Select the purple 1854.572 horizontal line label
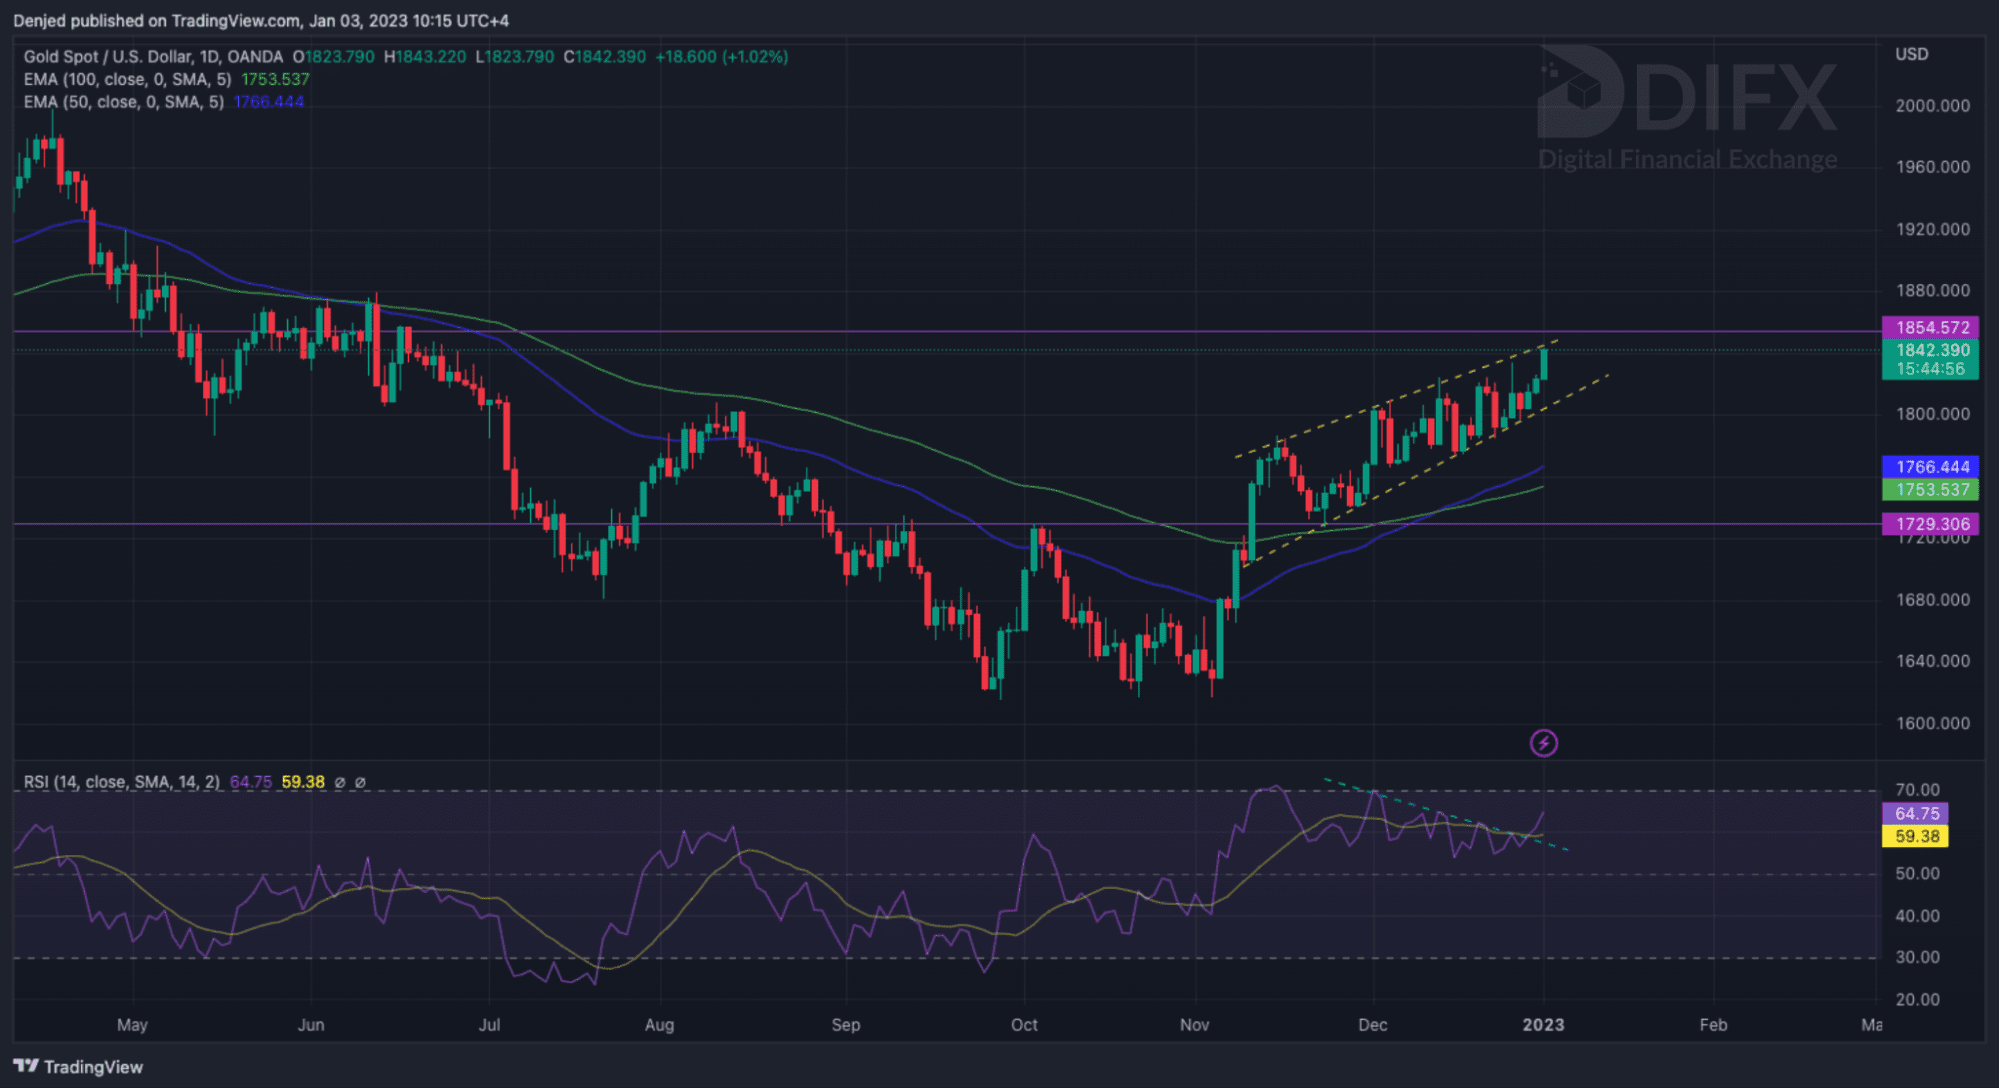 (x=1932, y=327)
